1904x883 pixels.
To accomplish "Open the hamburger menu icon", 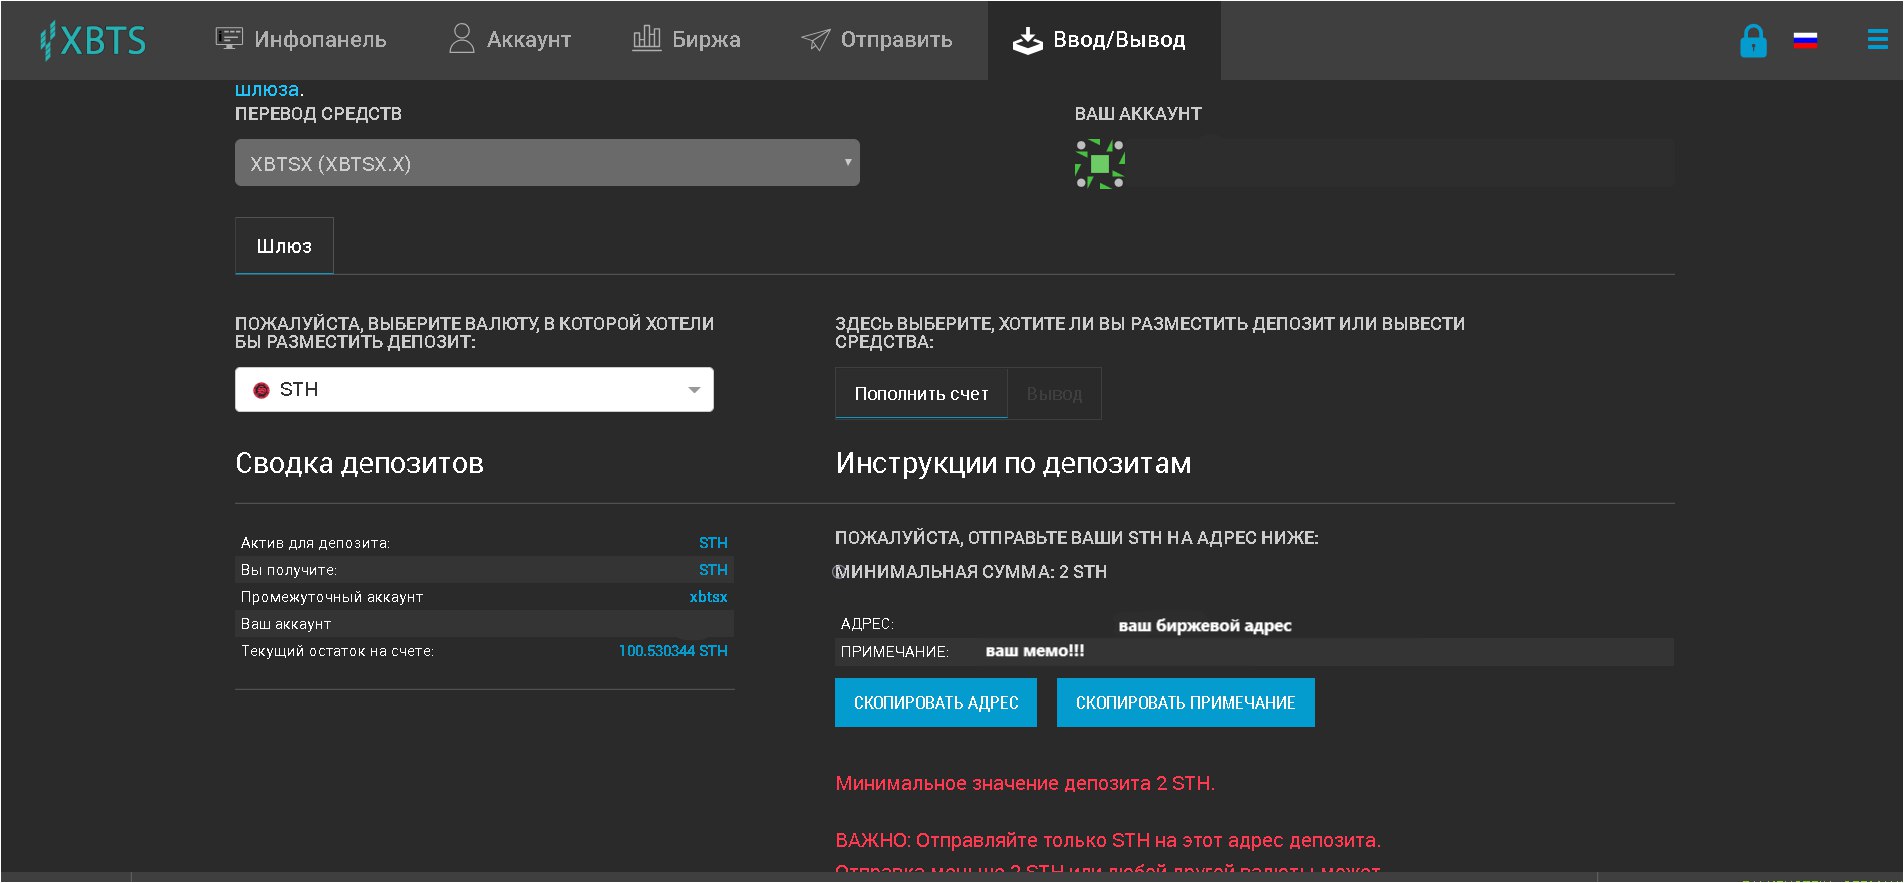I will click(1877, 40).
